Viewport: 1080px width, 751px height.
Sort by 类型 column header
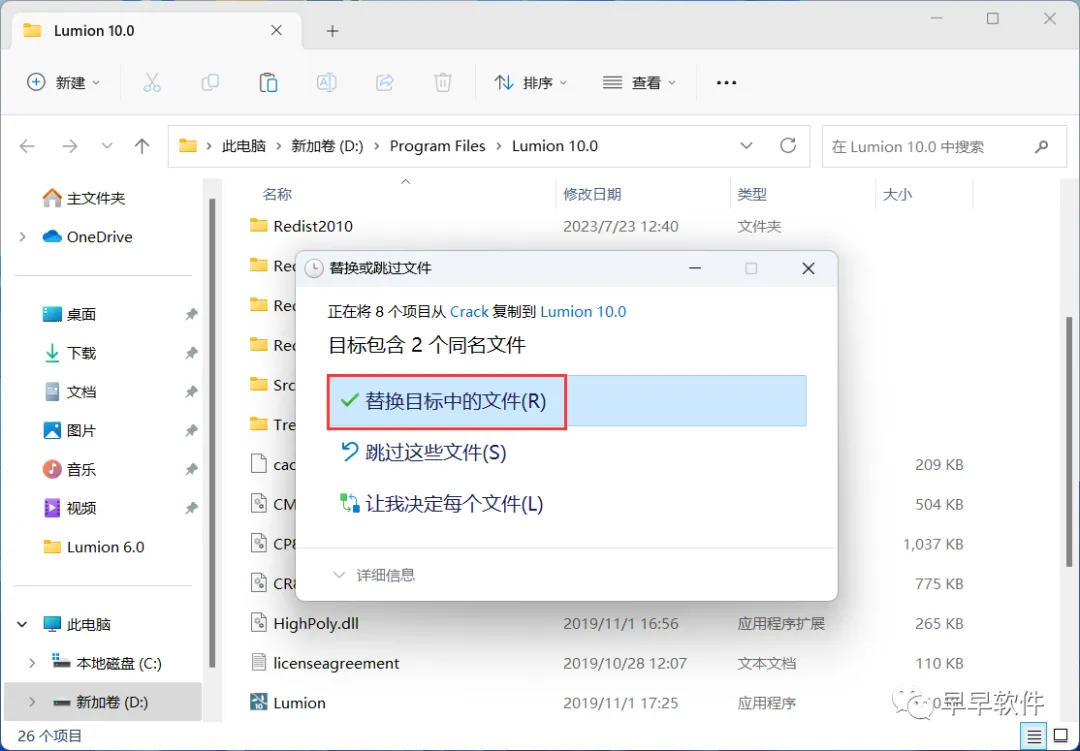coord(752,194)
